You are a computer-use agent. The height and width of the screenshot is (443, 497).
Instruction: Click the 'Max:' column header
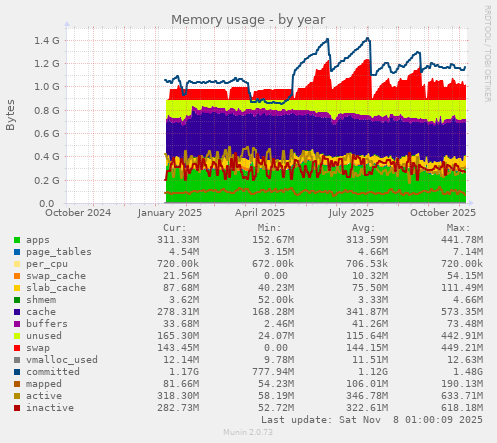click(458, 228)
